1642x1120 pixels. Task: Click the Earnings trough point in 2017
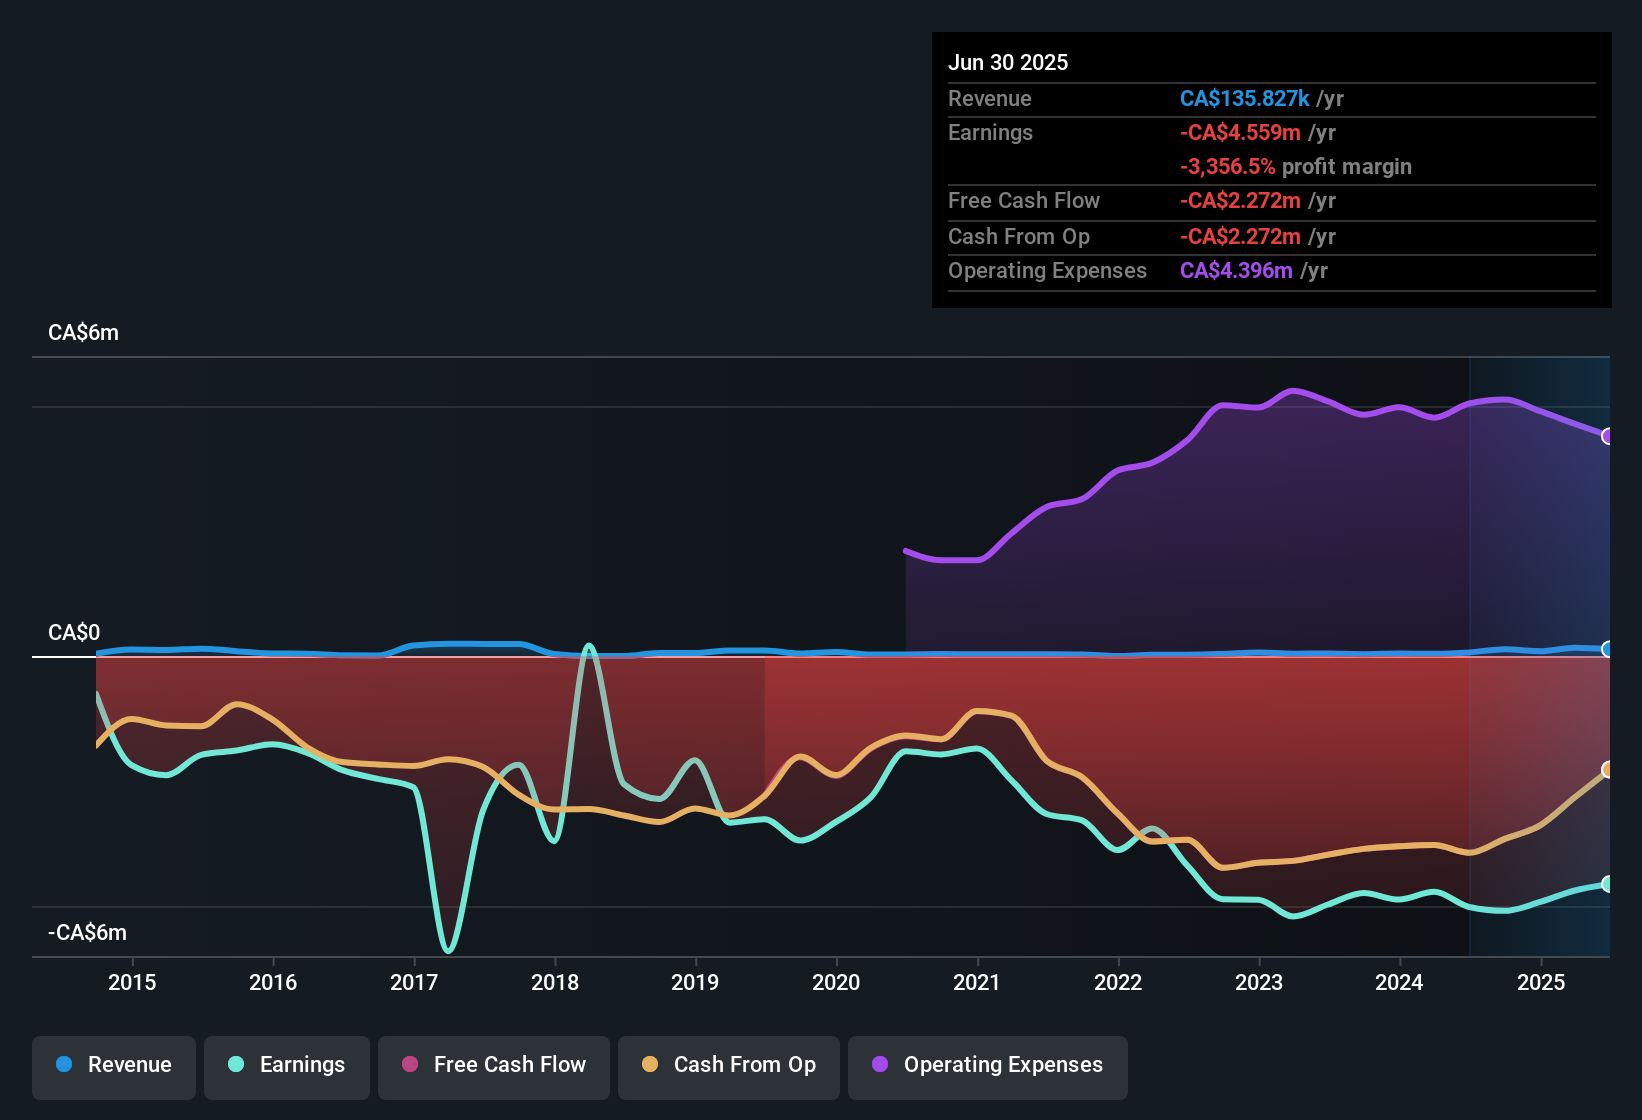coord(448,949)
